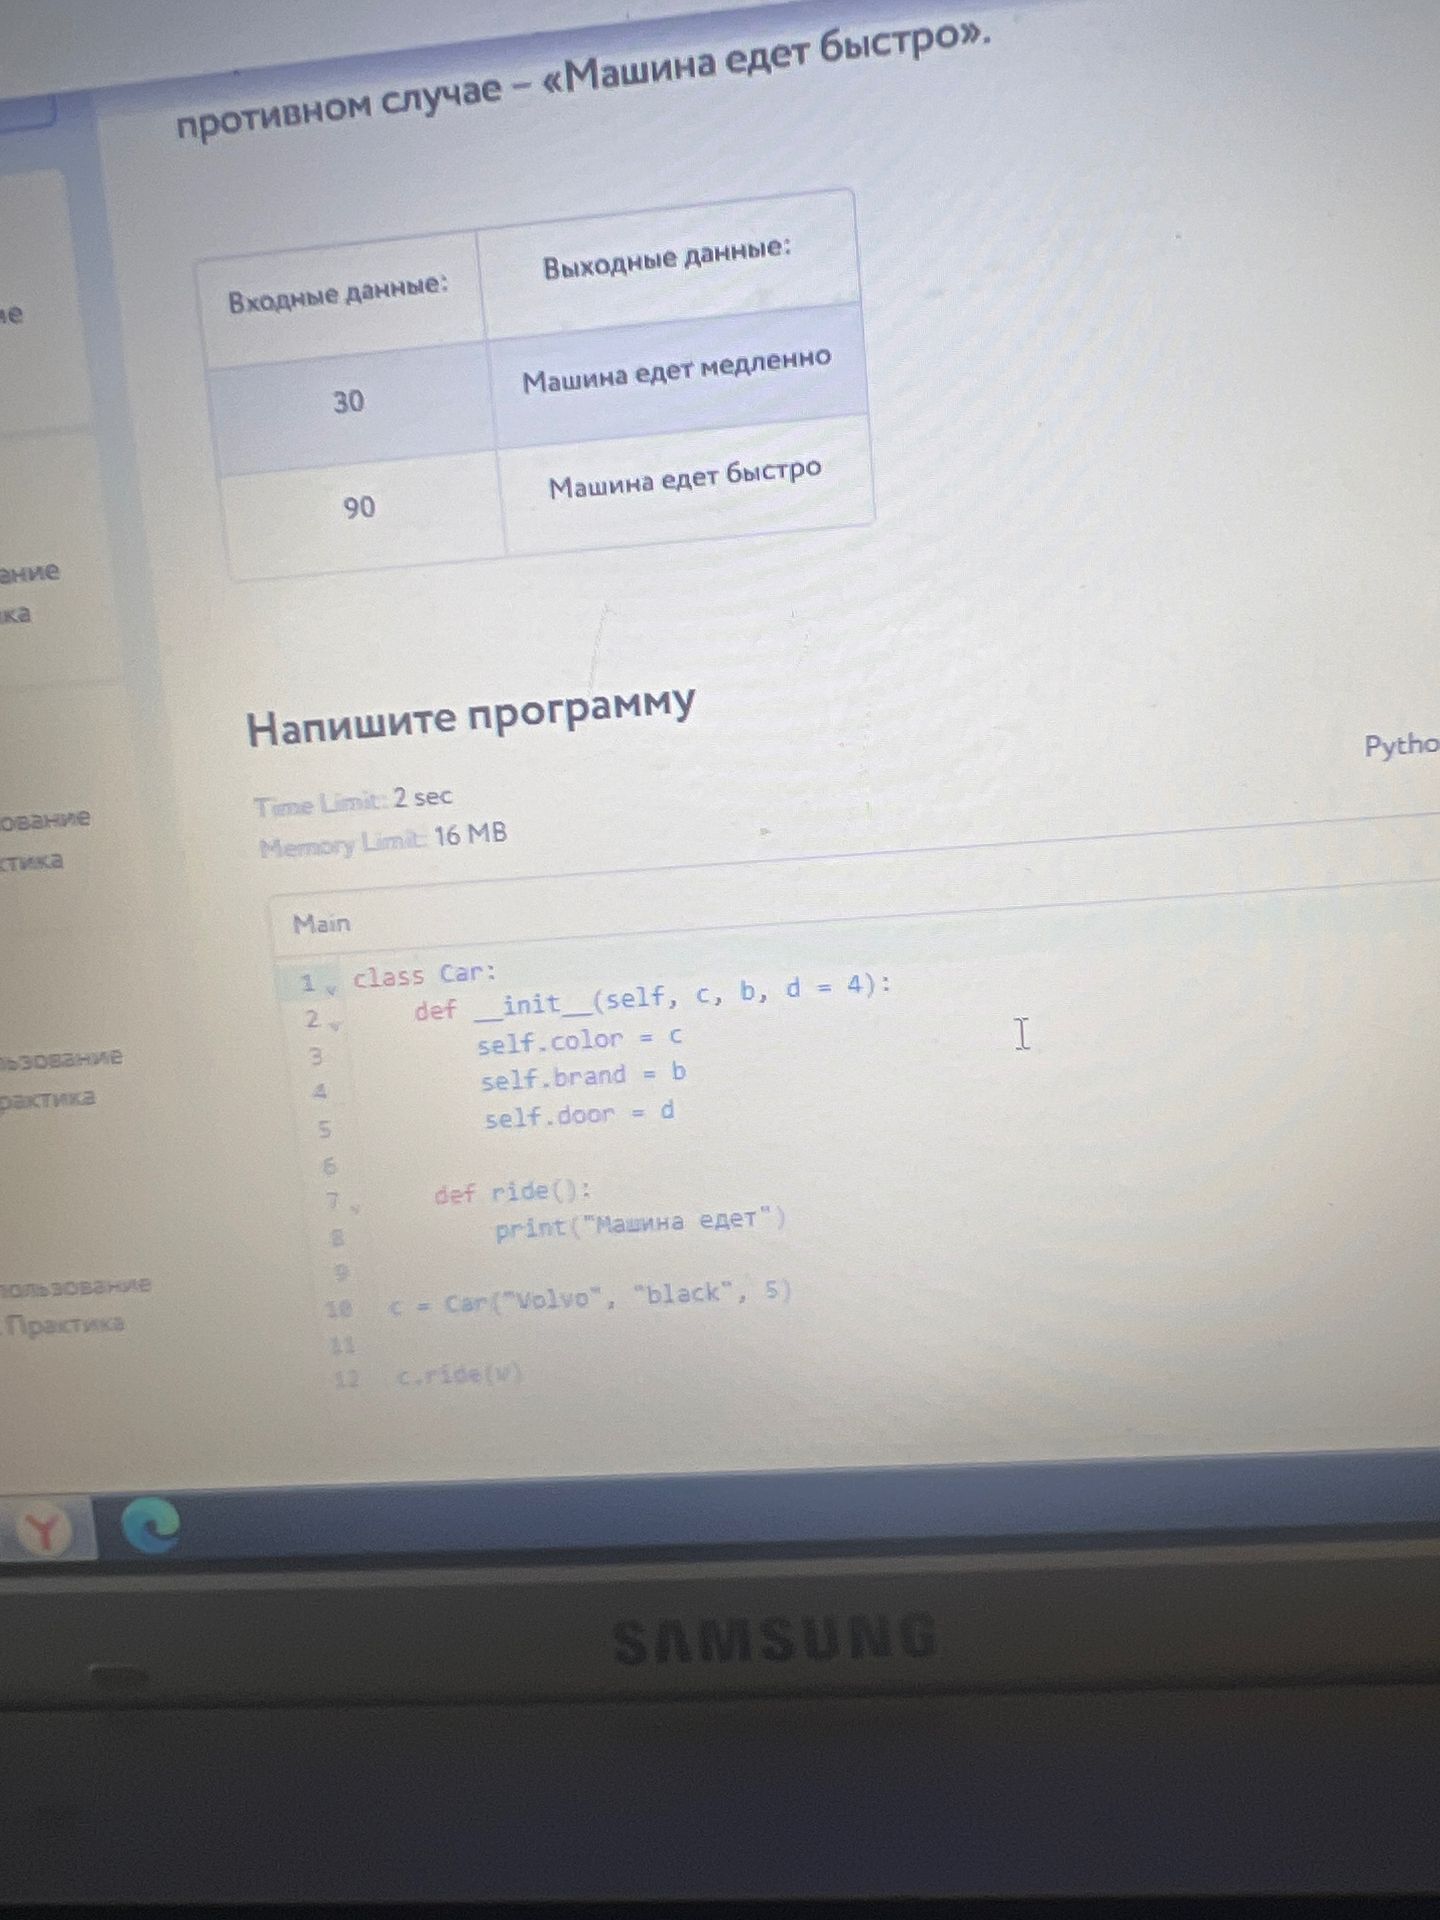Place cursor at end of c.ride(v) line
1440x1920 pixels.
click(x=524, y=1374)
